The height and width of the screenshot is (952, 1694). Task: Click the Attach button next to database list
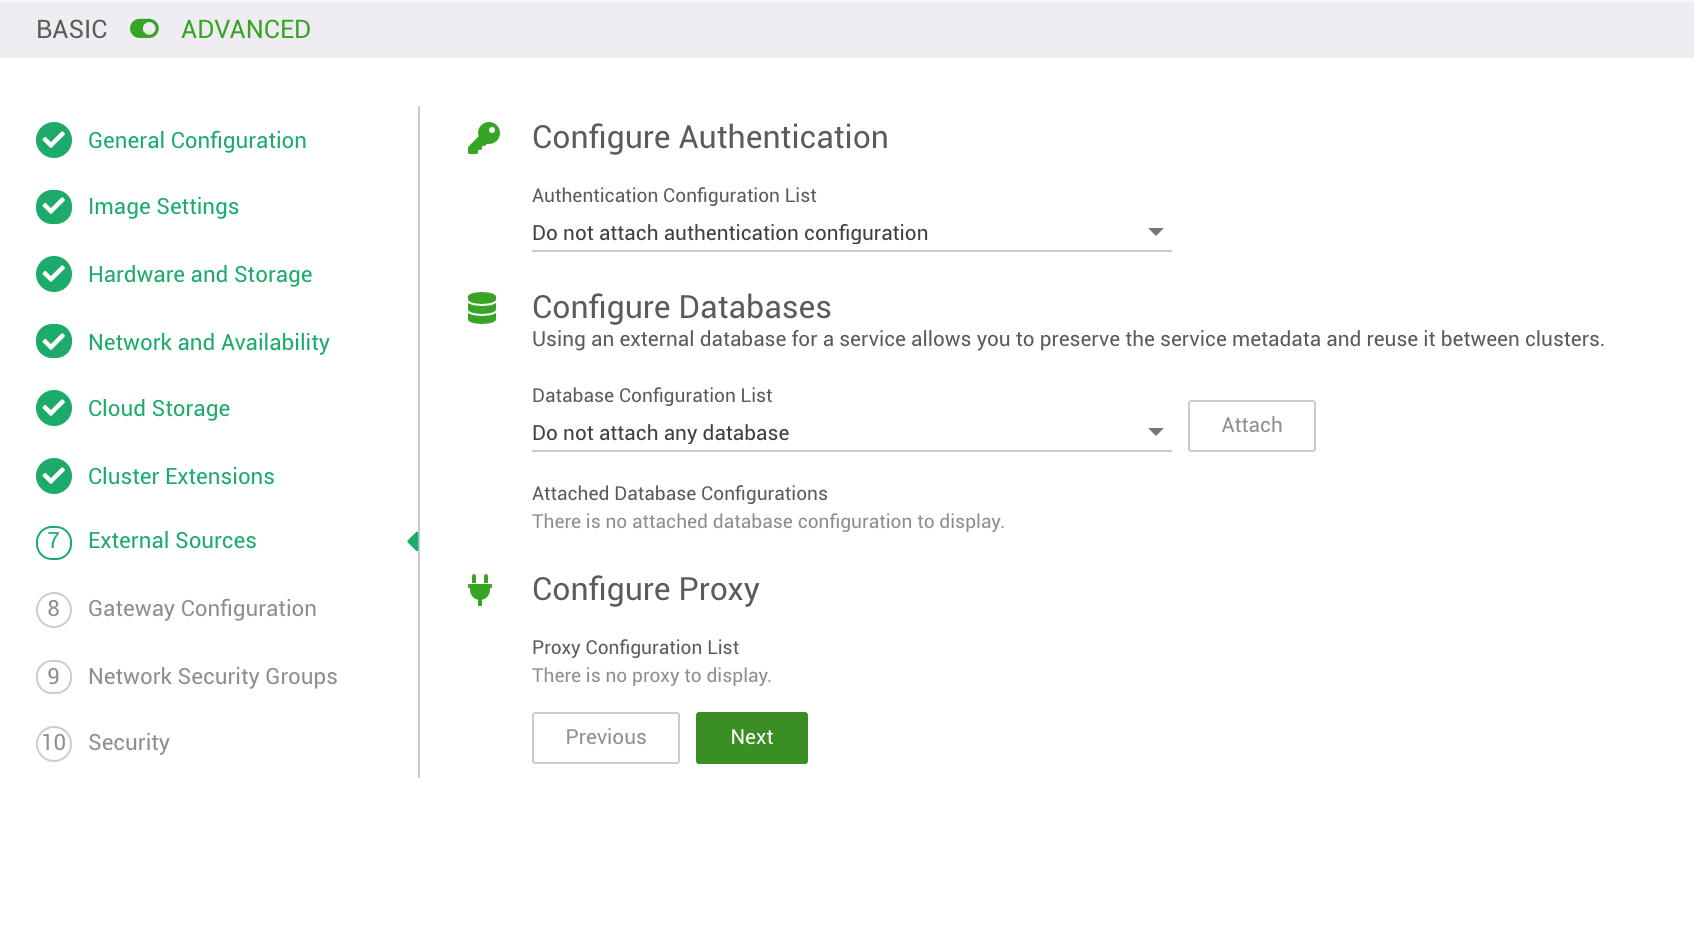pyautogui.click(x=1251, y=425)
